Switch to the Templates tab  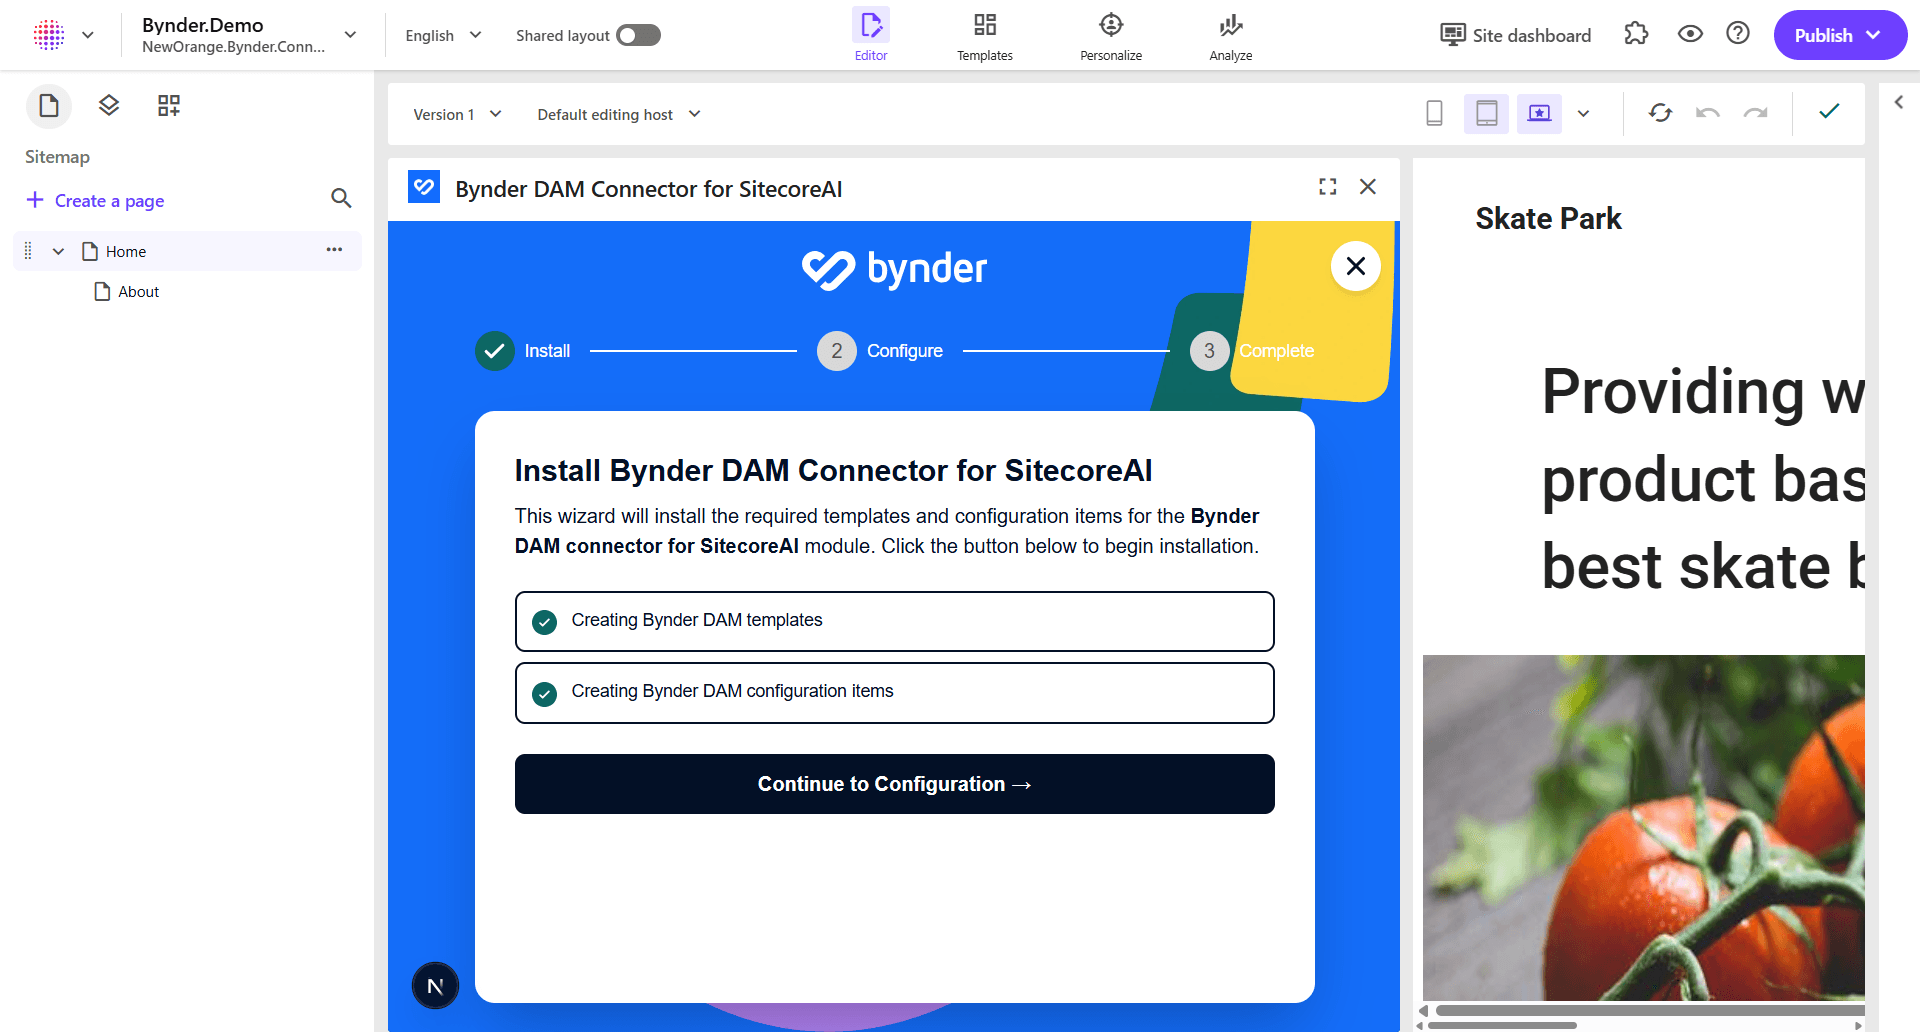(x=984, y=35)
